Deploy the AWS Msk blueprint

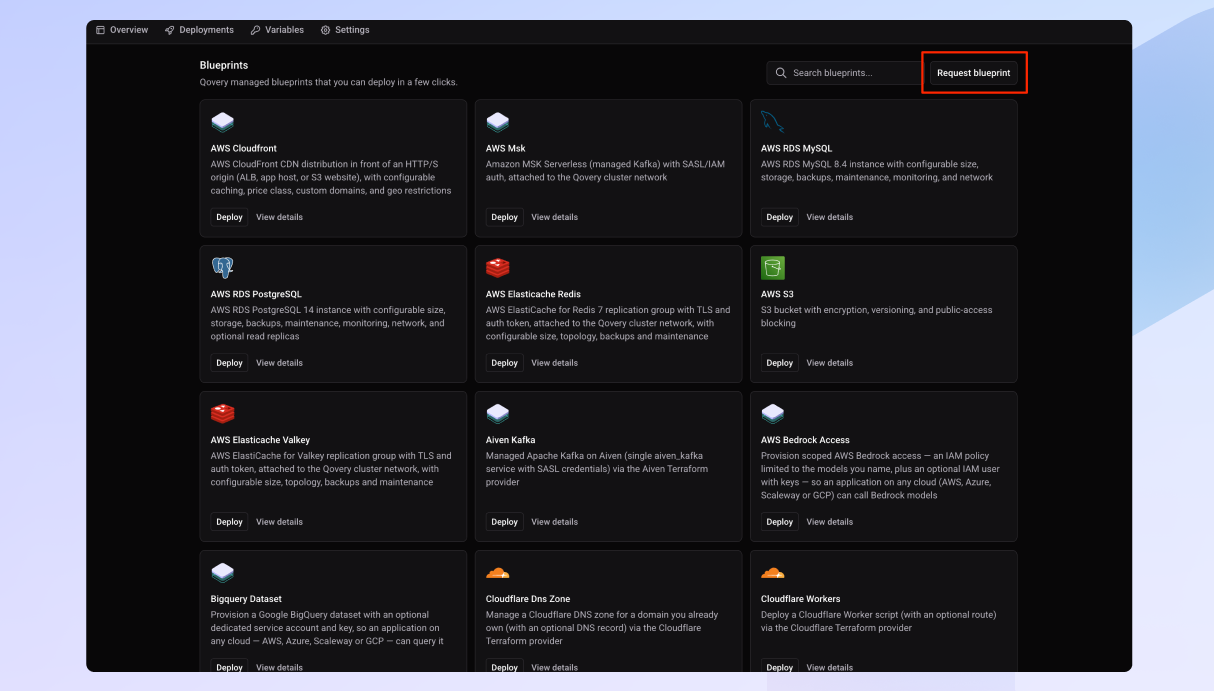504,217
